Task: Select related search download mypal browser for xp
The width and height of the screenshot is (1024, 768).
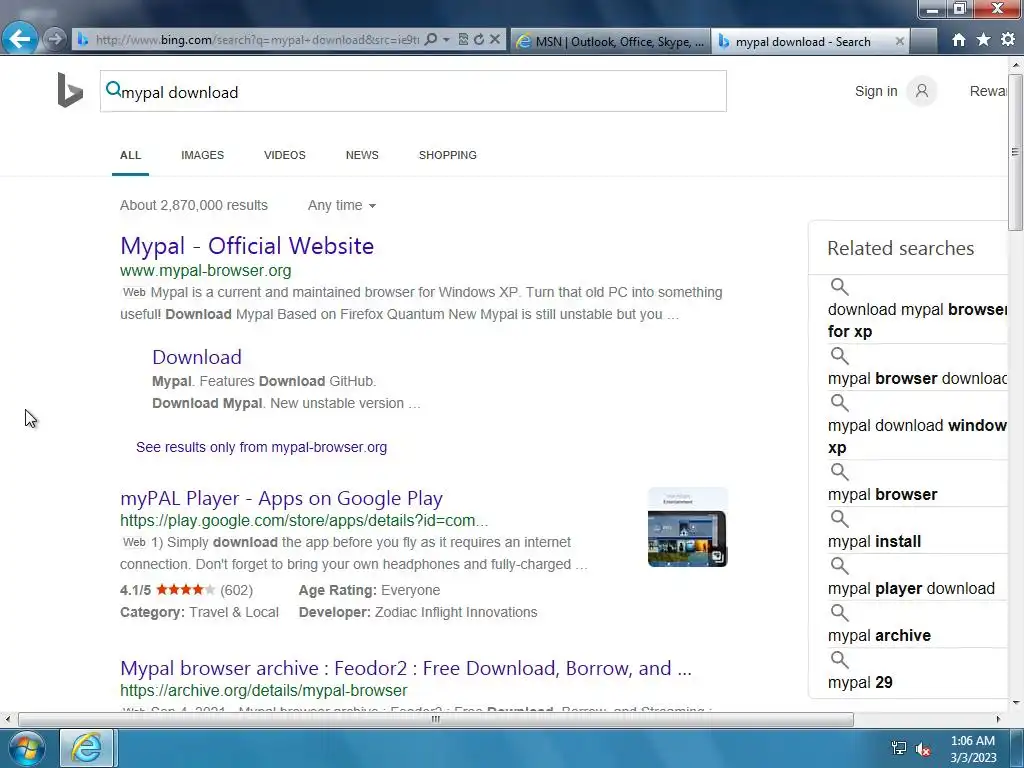Action: (916, 320)
